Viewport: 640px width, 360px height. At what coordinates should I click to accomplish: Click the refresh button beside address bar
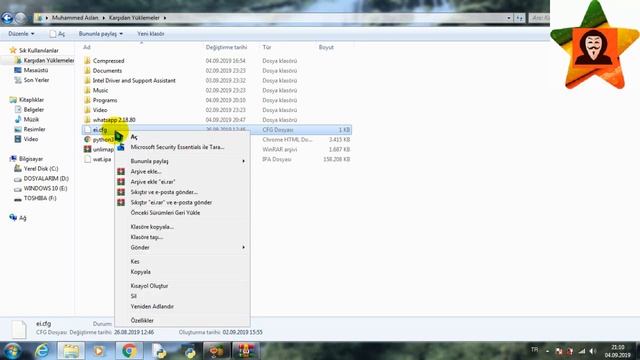click(519, 18)
